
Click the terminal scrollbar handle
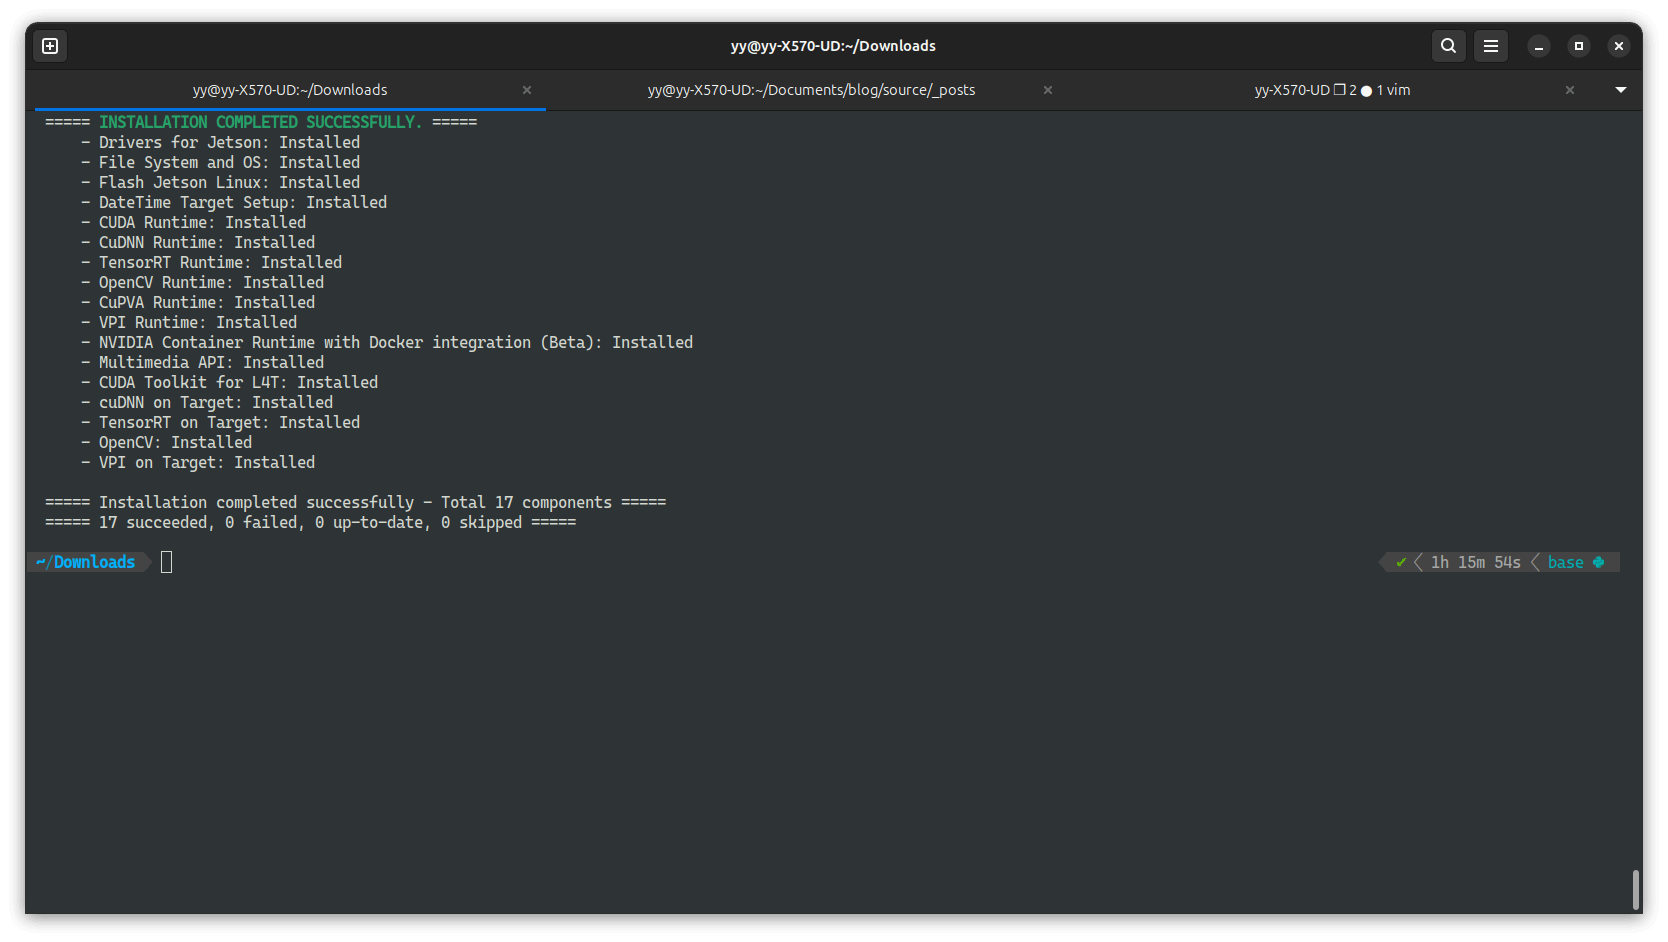pos(1636,889)
